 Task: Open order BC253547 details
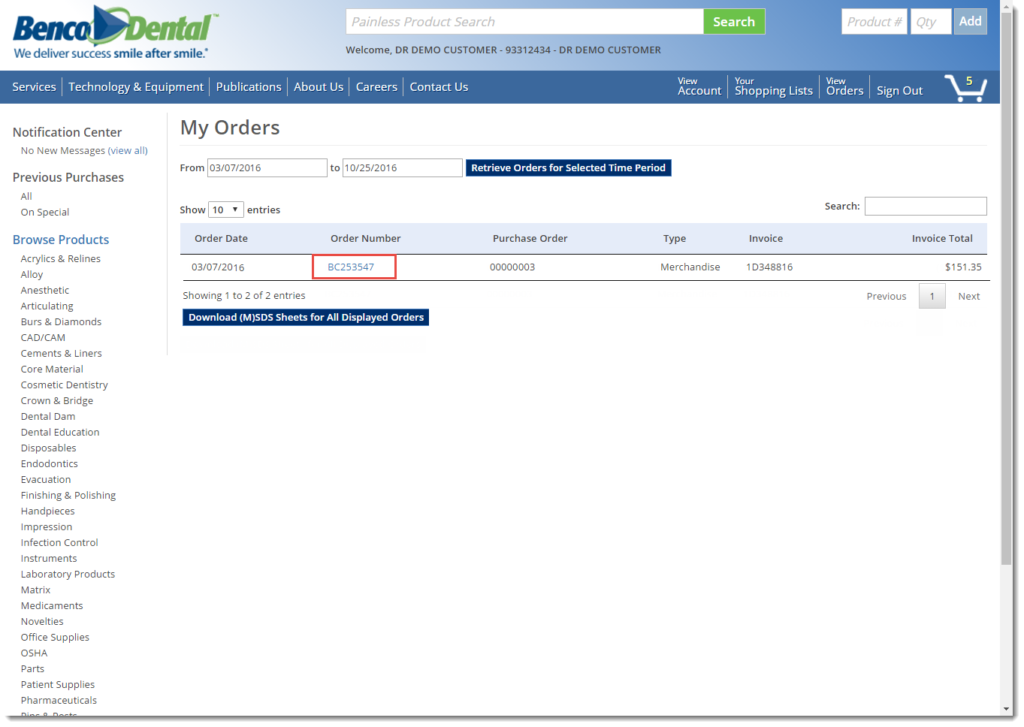(354, 267)
